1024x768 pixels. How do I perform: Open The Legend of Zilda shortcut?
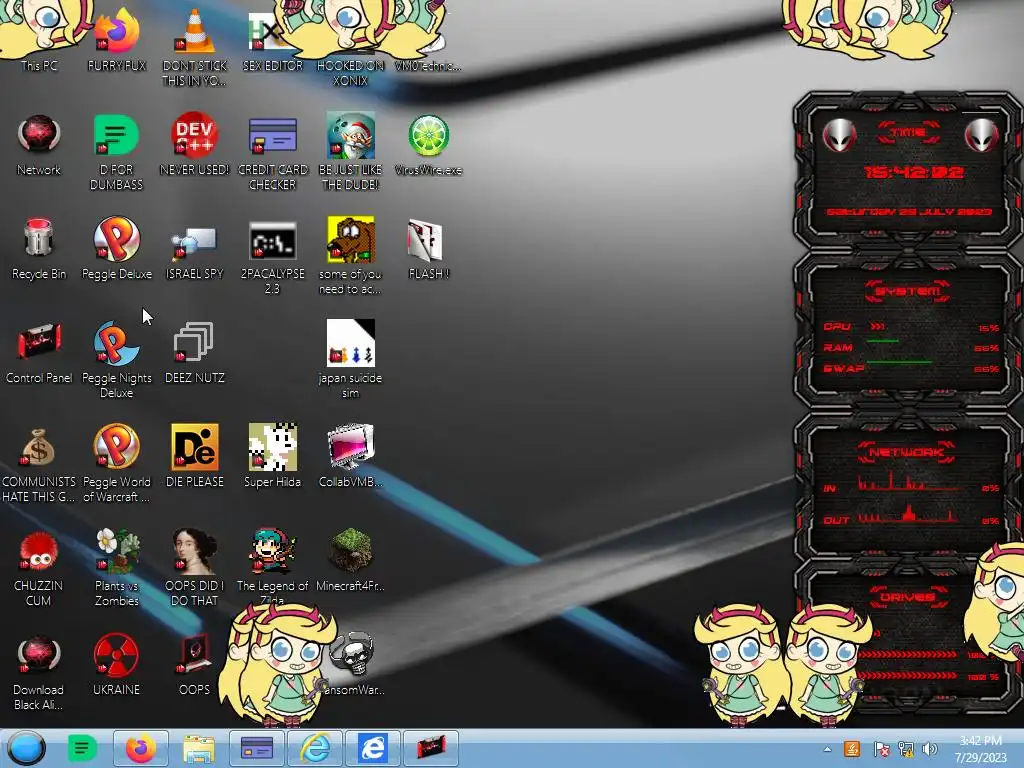click(x=272, y=565)
